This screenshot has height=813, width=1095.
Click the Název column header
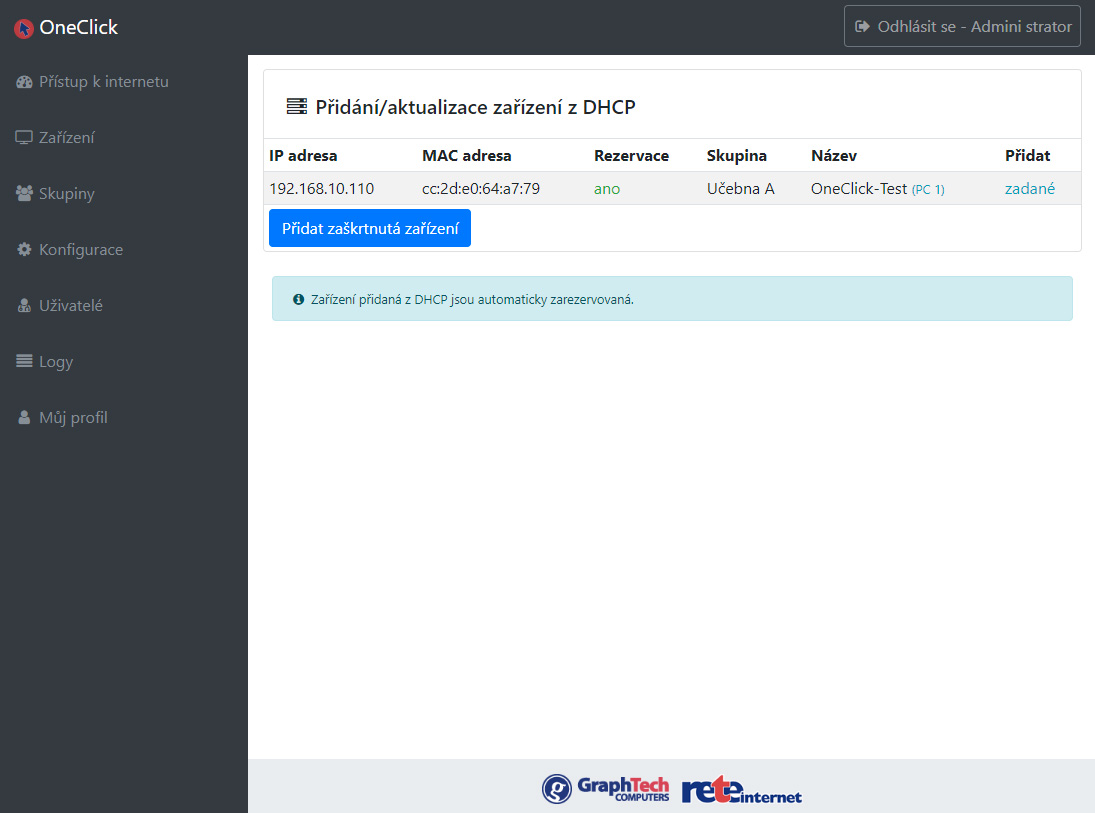[834, 156]
